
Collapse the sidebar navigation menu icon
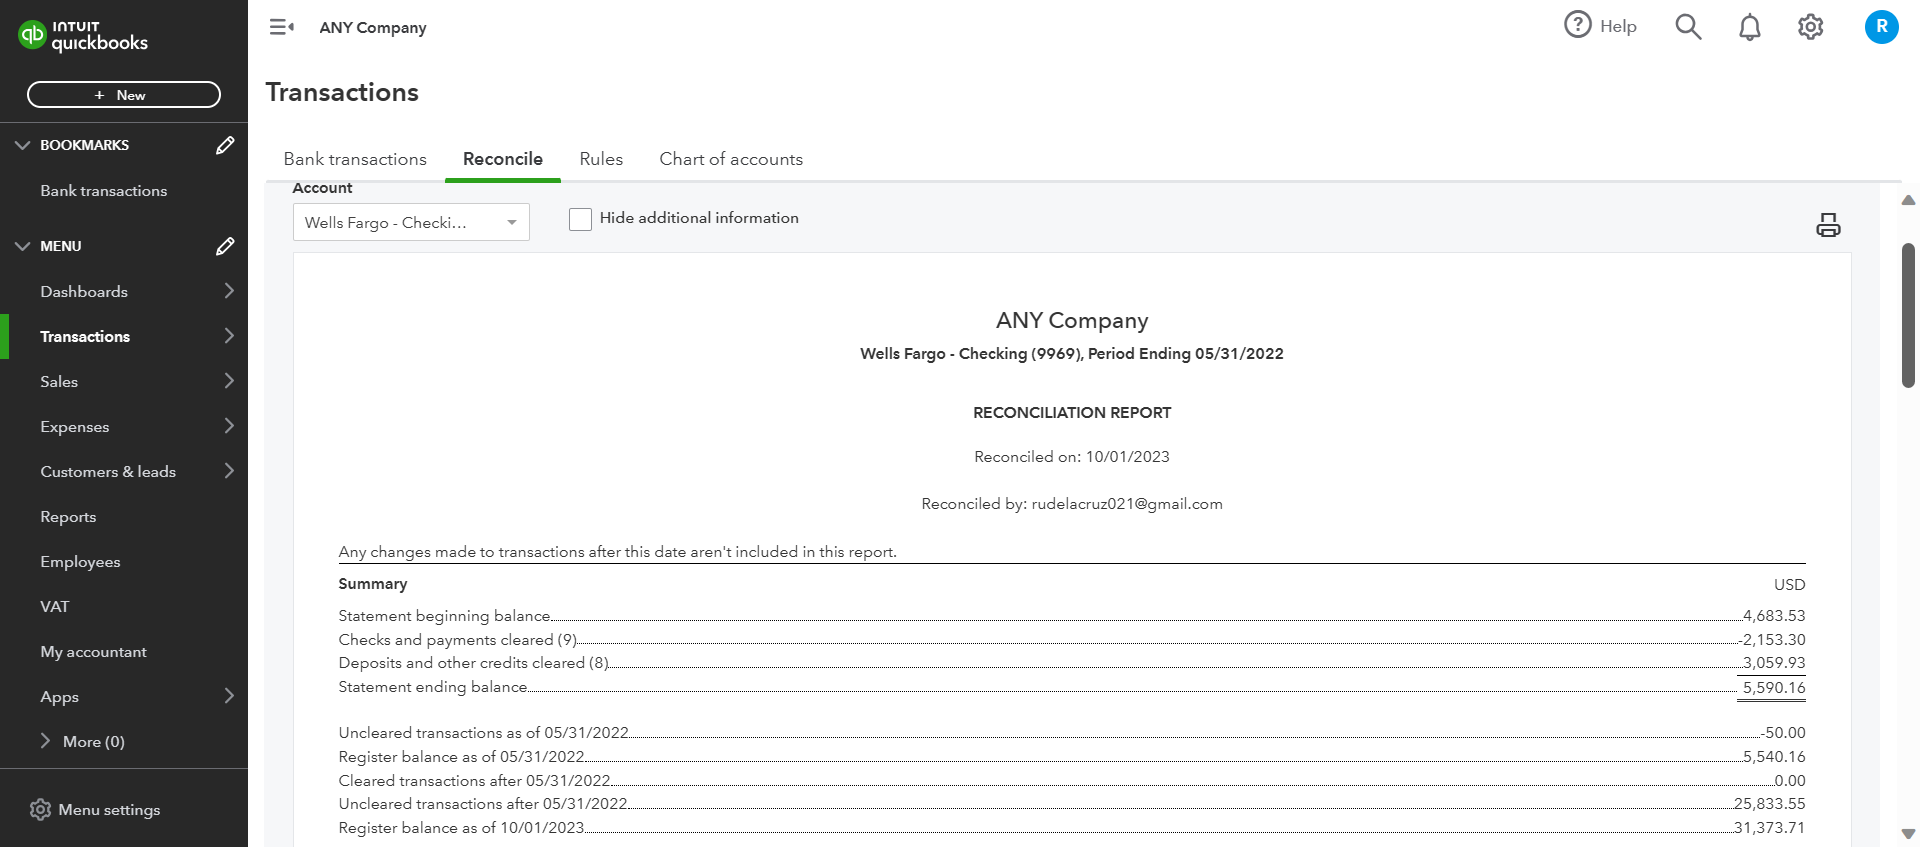point(281,27)
